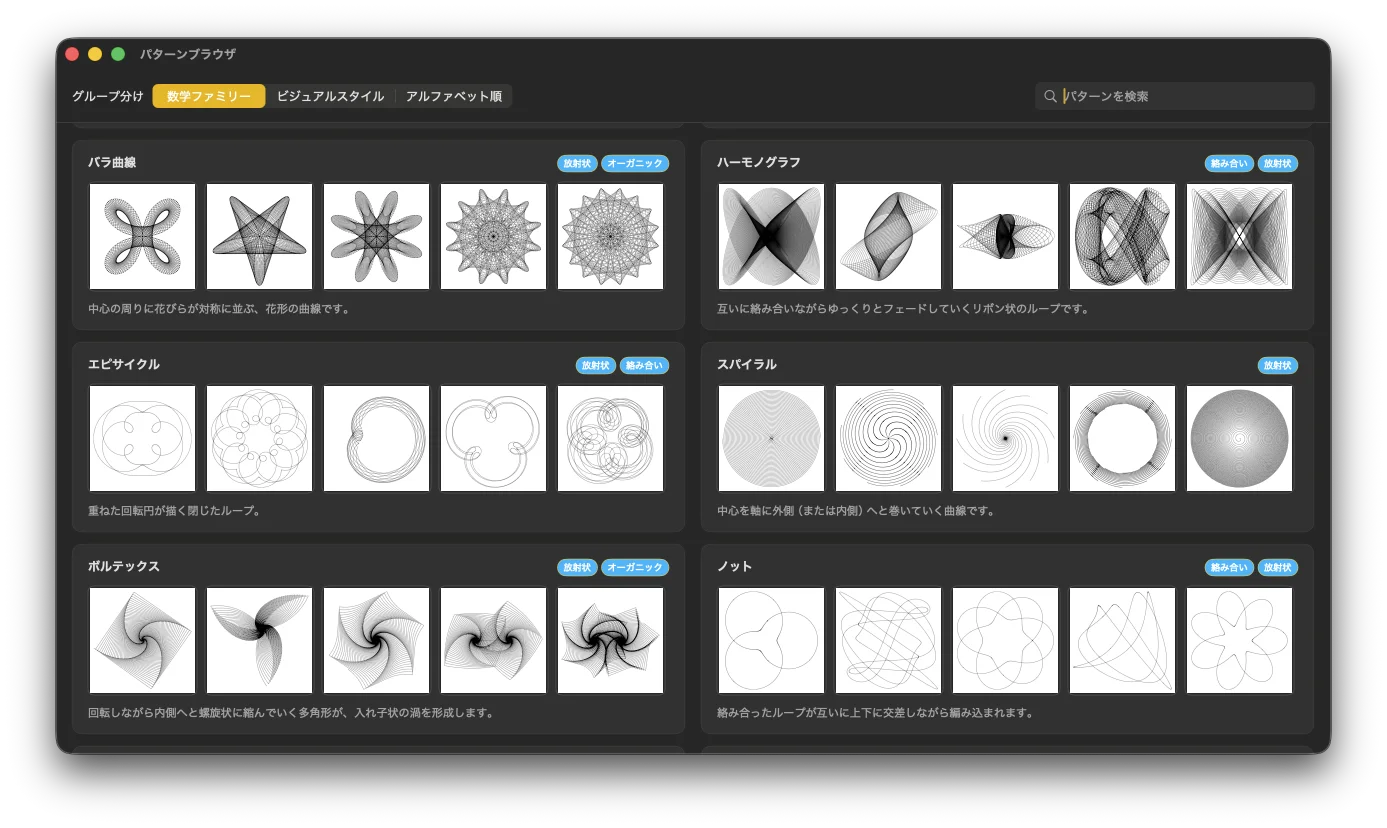Choose the fifth バラ曲線 dense mandala thumbnail
This screenshot has height=828, width=1387.
[x=610, y=236]
